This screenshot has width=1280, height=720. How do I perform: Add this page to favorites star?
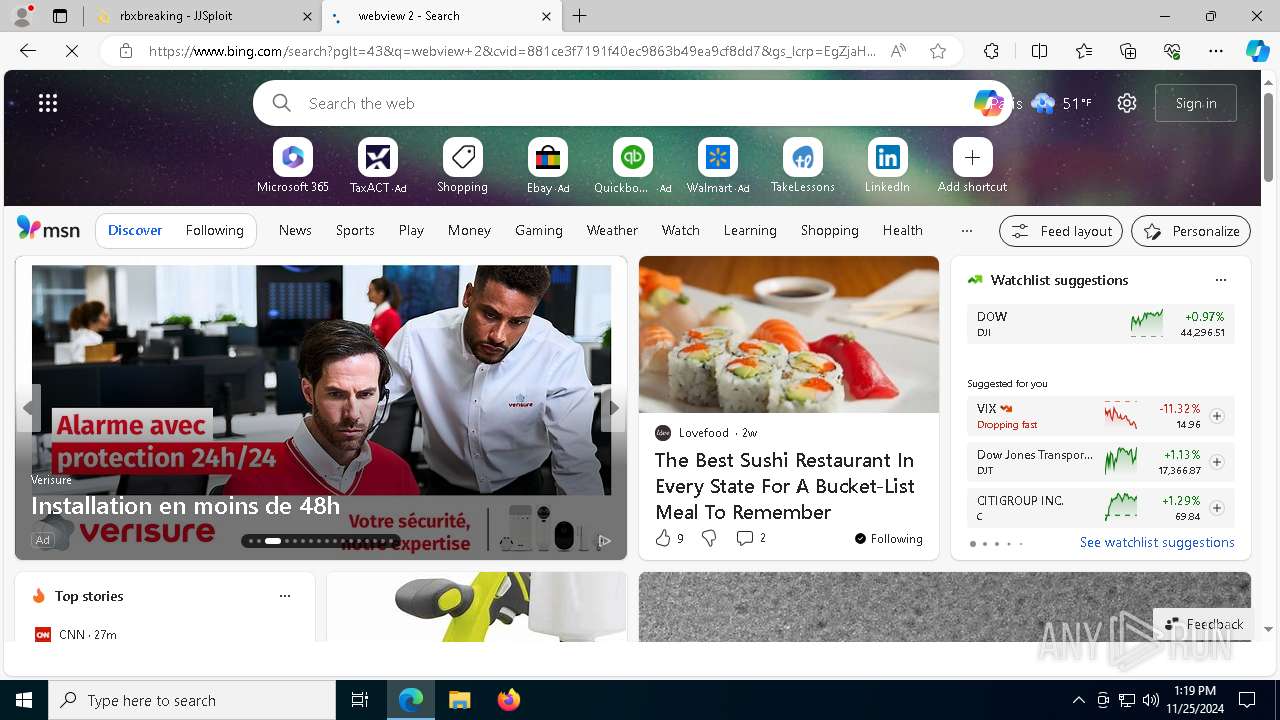click(x=938, y=51)
